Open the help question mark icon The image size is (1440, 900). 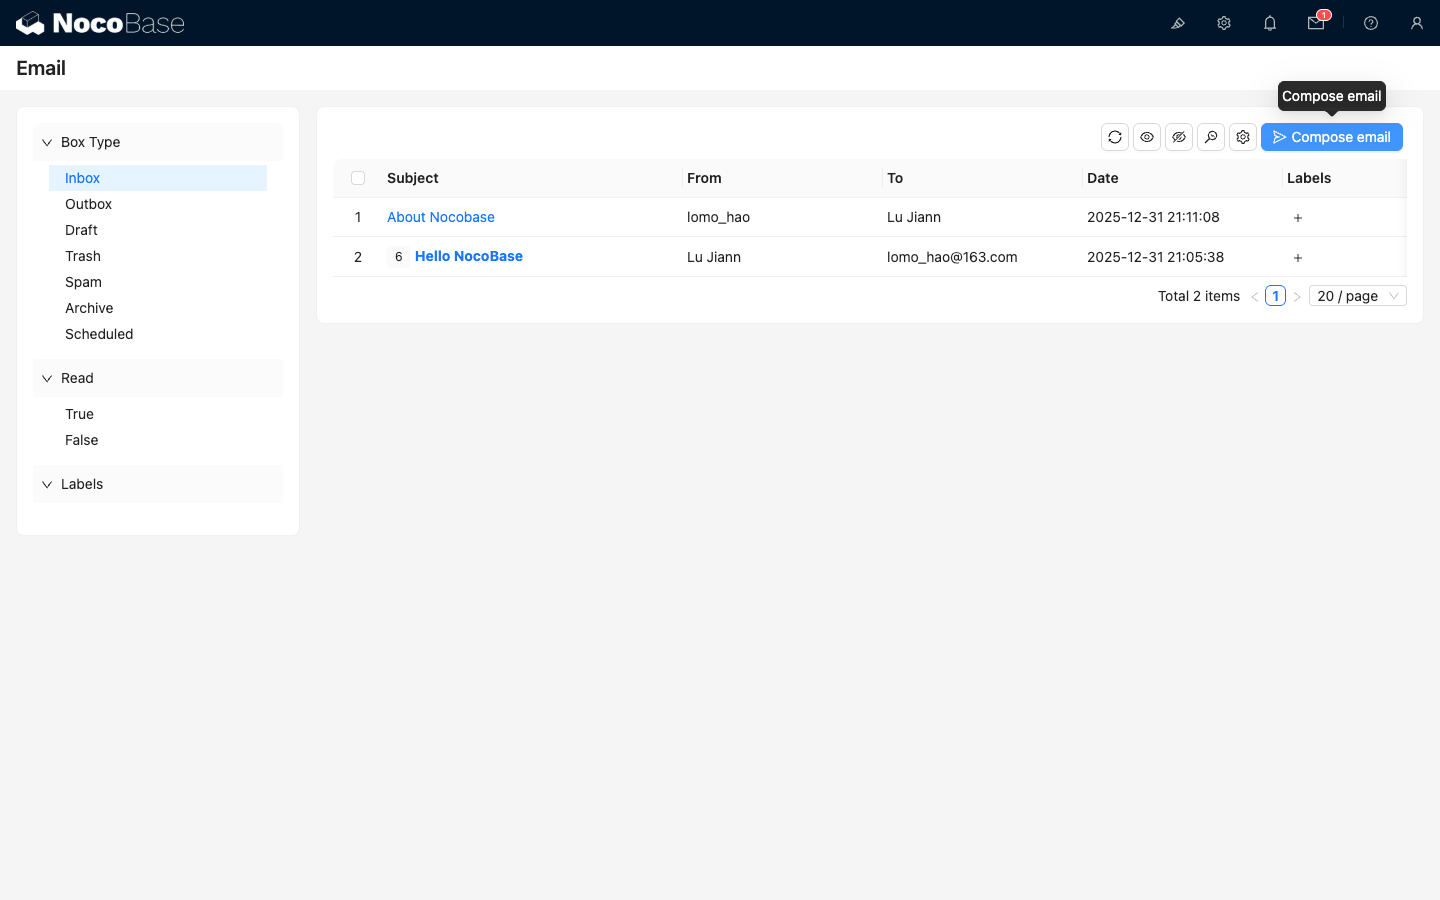(x=1371, y=23)
